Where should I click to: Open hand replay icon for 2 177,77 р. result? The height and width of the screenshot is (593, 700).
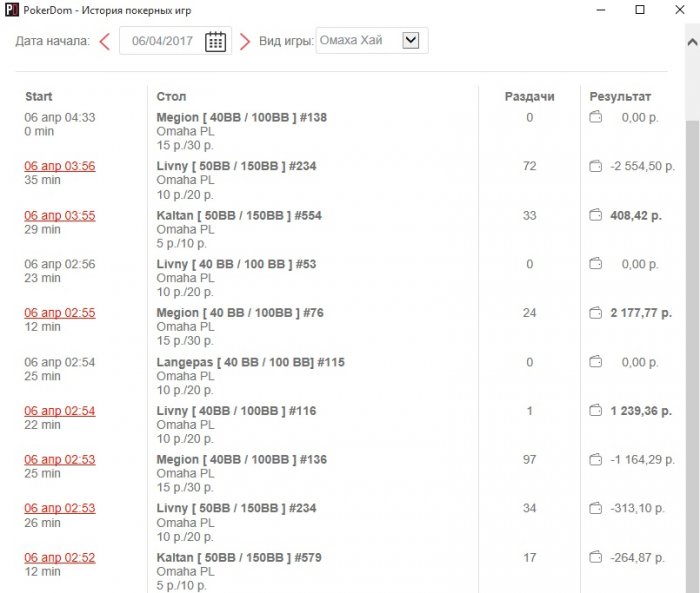(x=596, y=313)
